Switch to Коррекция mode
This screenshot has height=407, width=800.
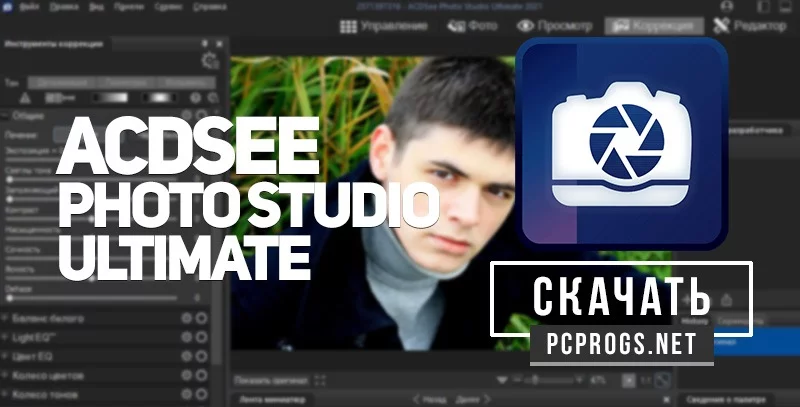[654, 26]
